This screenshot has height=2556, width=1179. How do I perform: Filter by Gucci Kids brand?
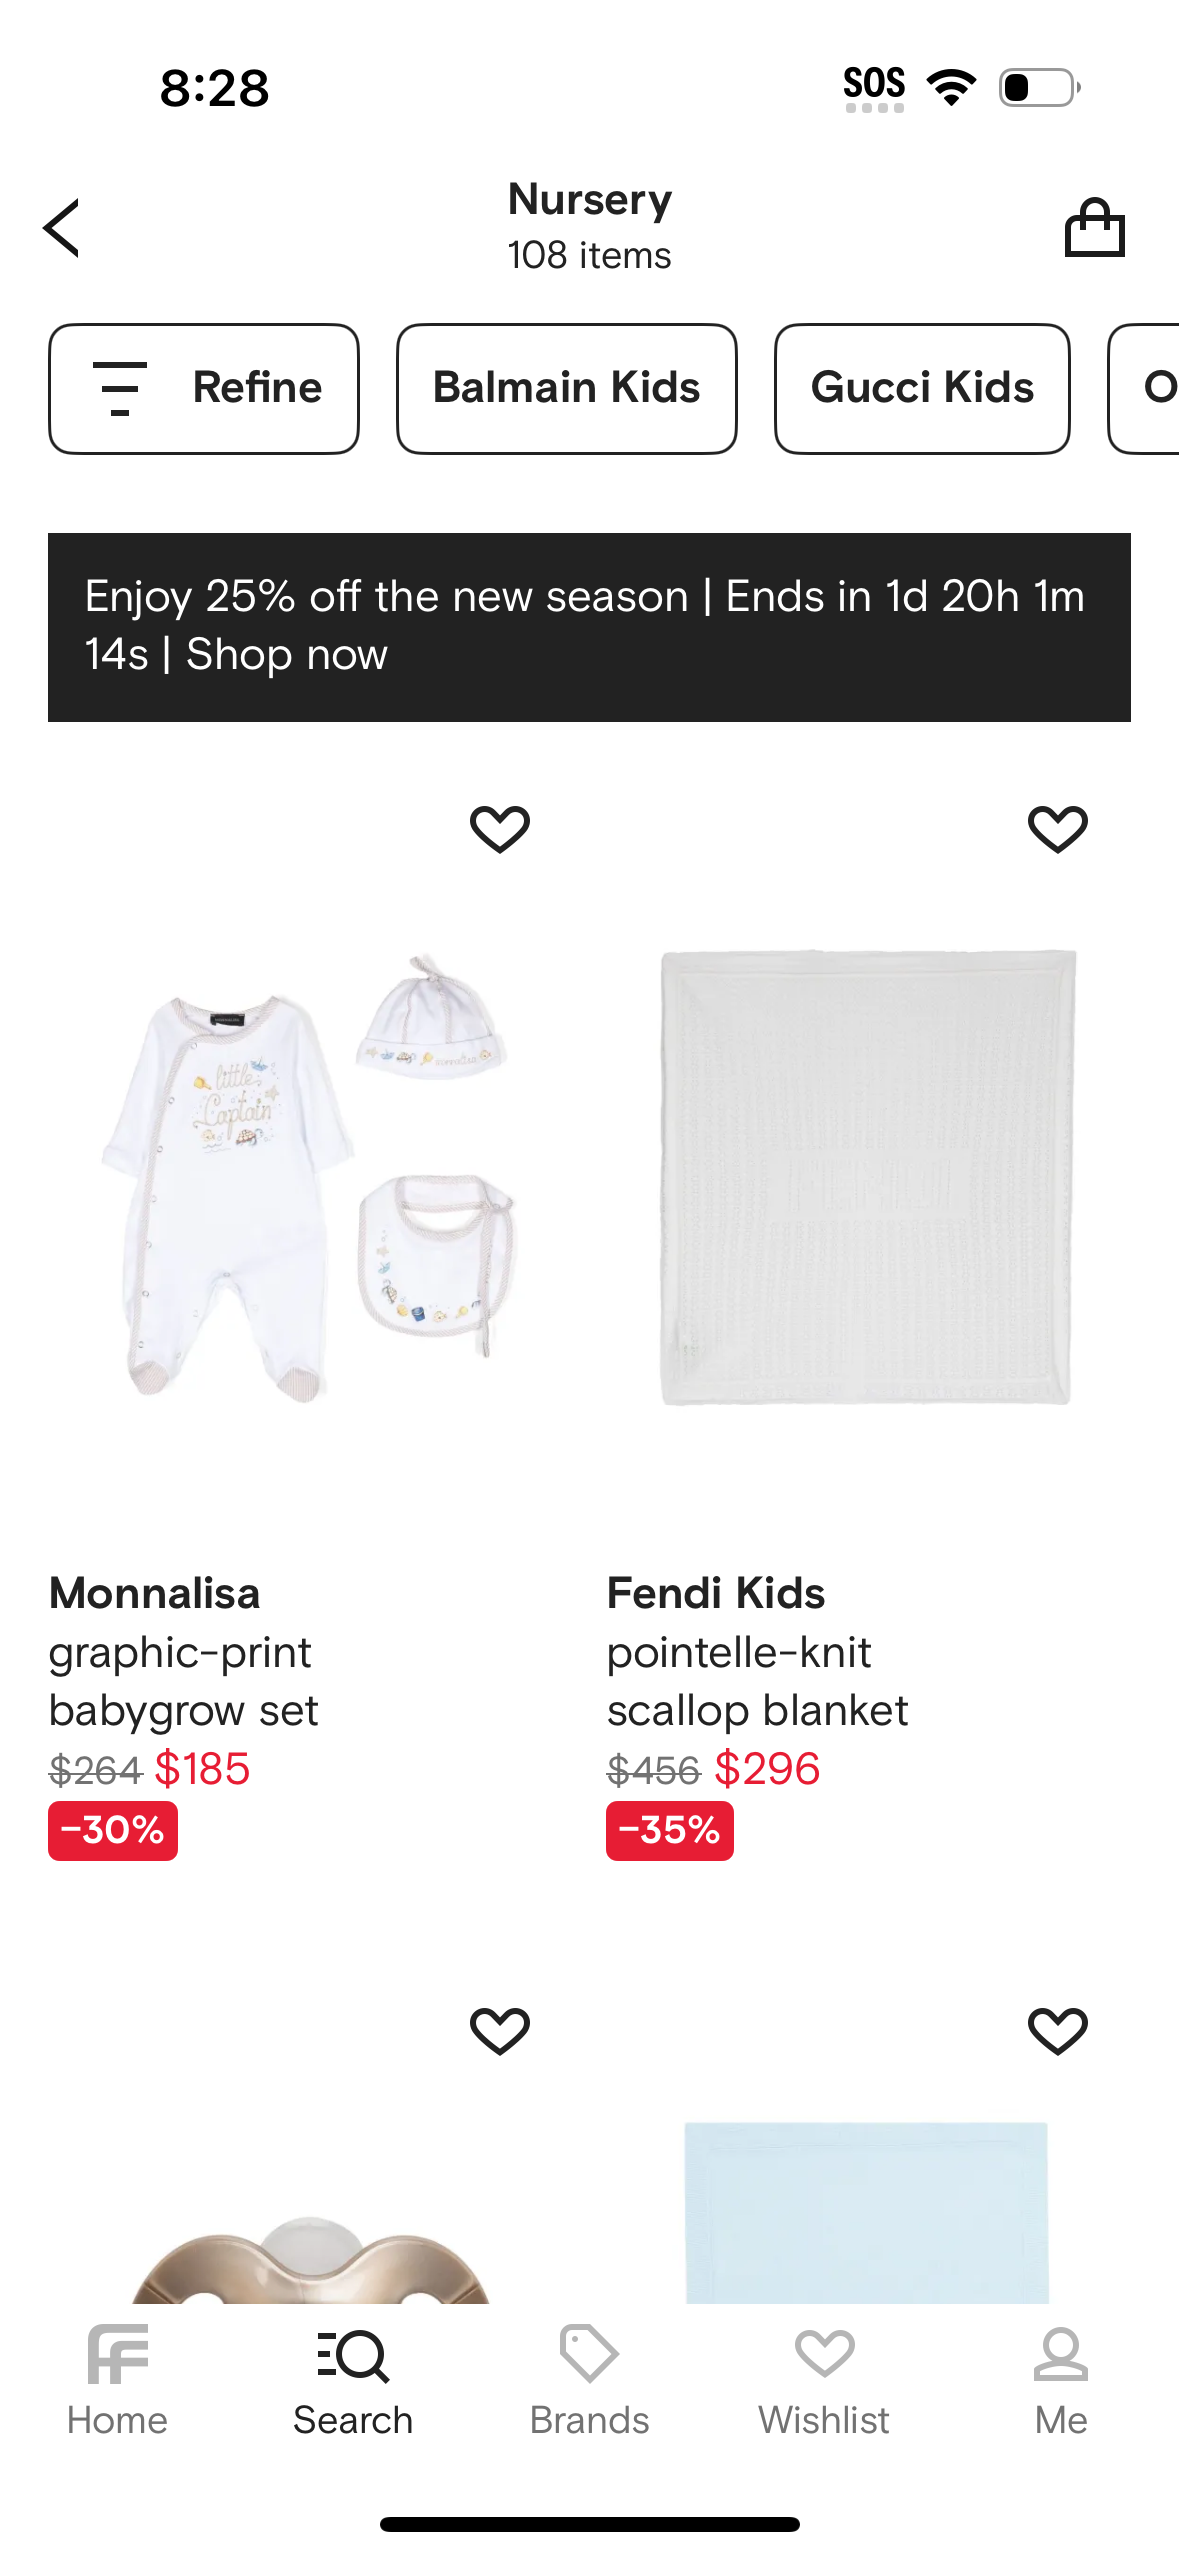point(921,388)
